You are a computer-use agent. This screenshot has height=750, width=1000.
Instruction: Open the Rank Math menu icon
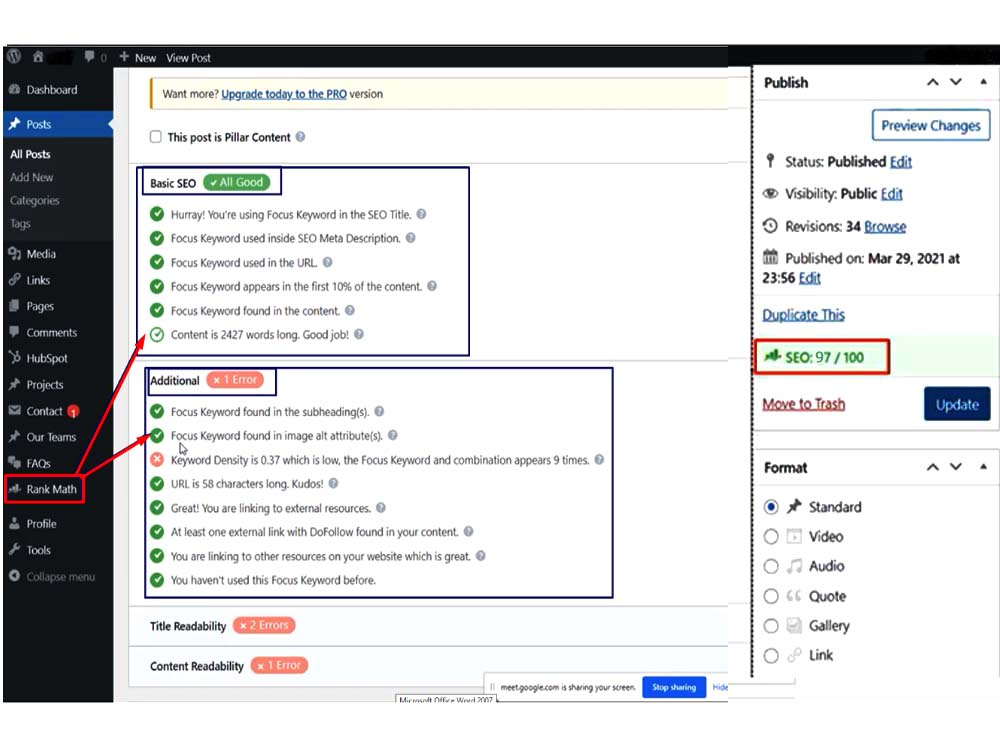[15, 489]
